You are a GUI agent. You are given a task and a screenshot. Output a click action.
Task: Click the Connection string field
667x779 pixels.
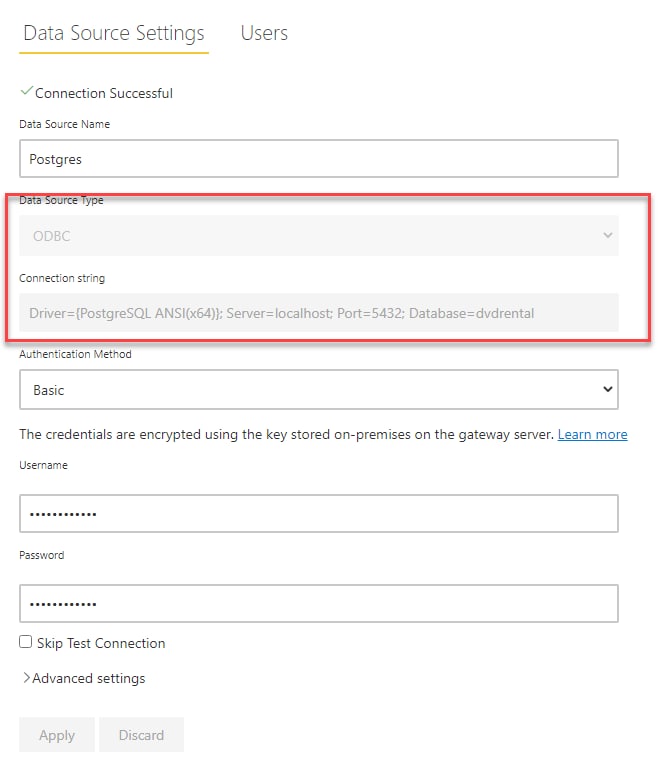point(319,313)
